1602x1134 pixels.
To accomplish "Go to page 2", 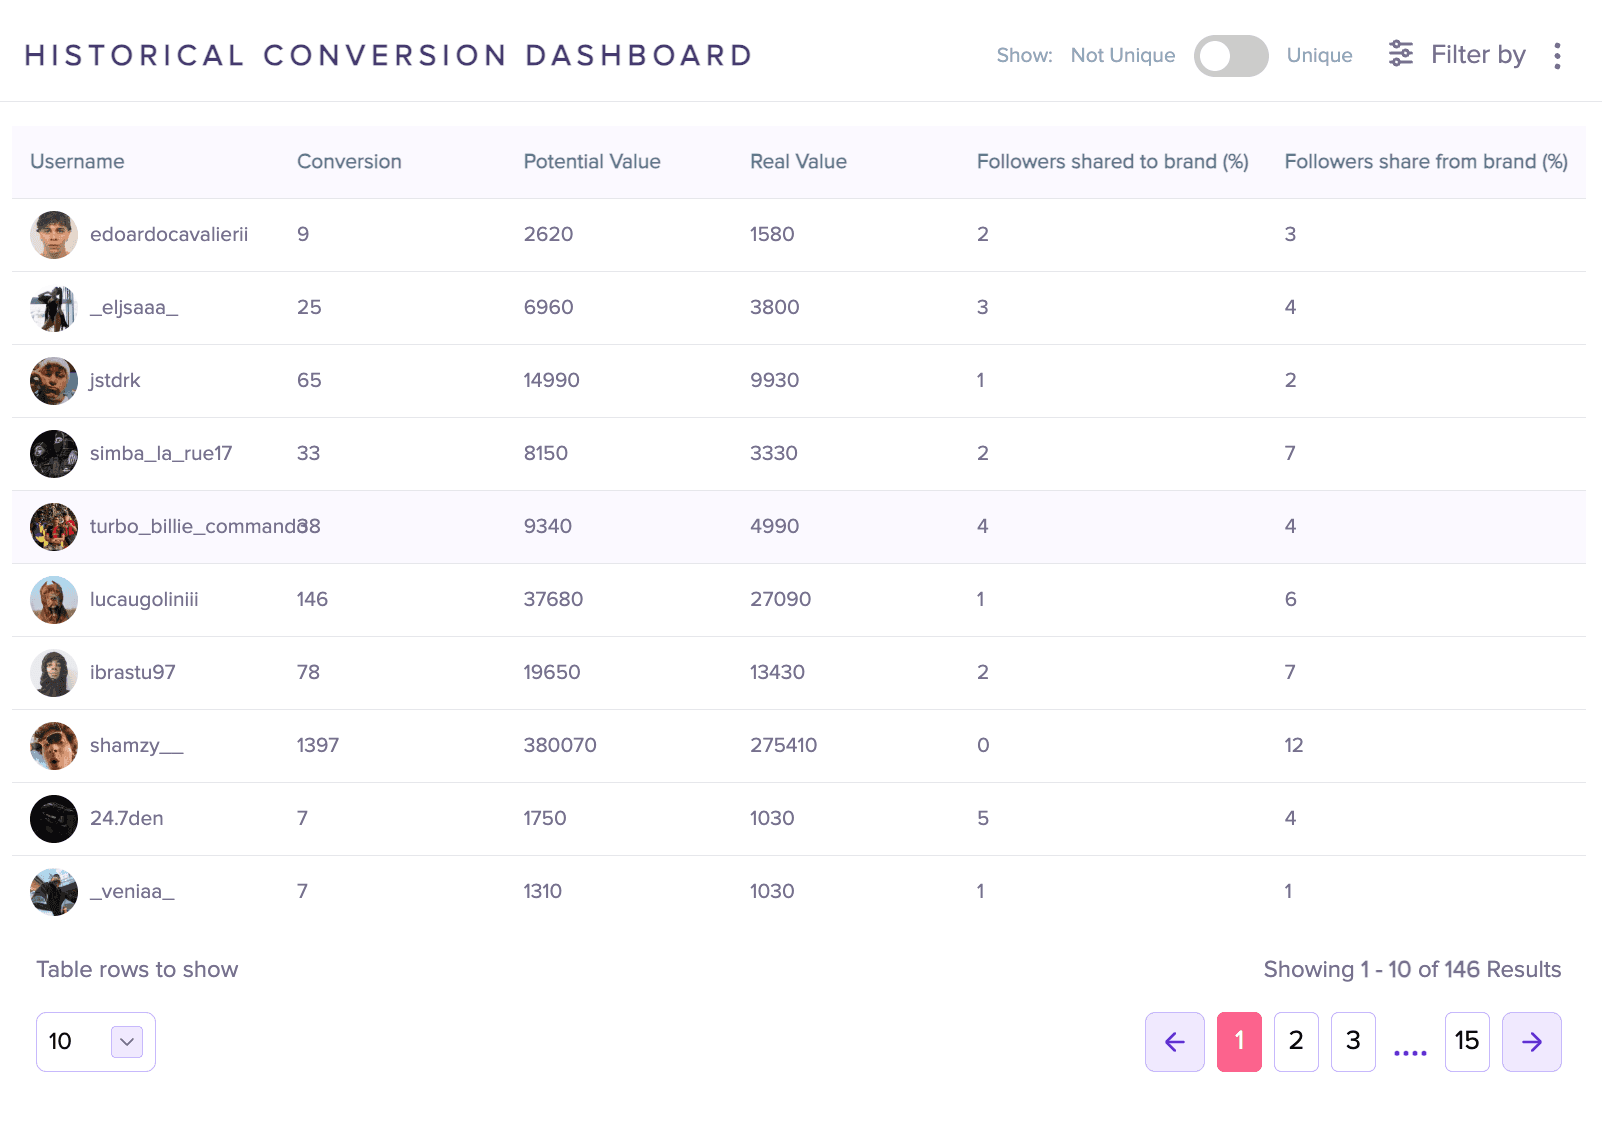I will [x=1296, y=1042].
